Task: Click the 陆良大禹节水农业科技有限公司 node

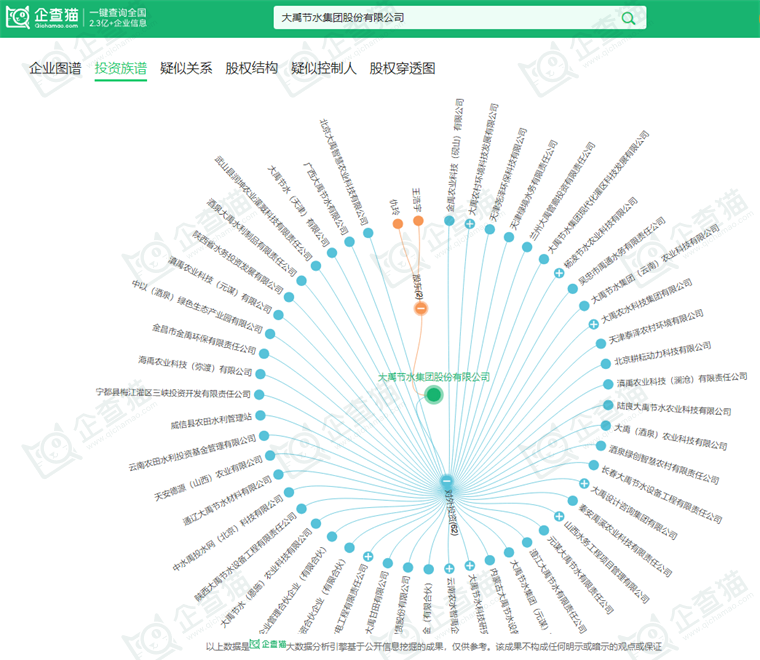Action: [608, 405]
